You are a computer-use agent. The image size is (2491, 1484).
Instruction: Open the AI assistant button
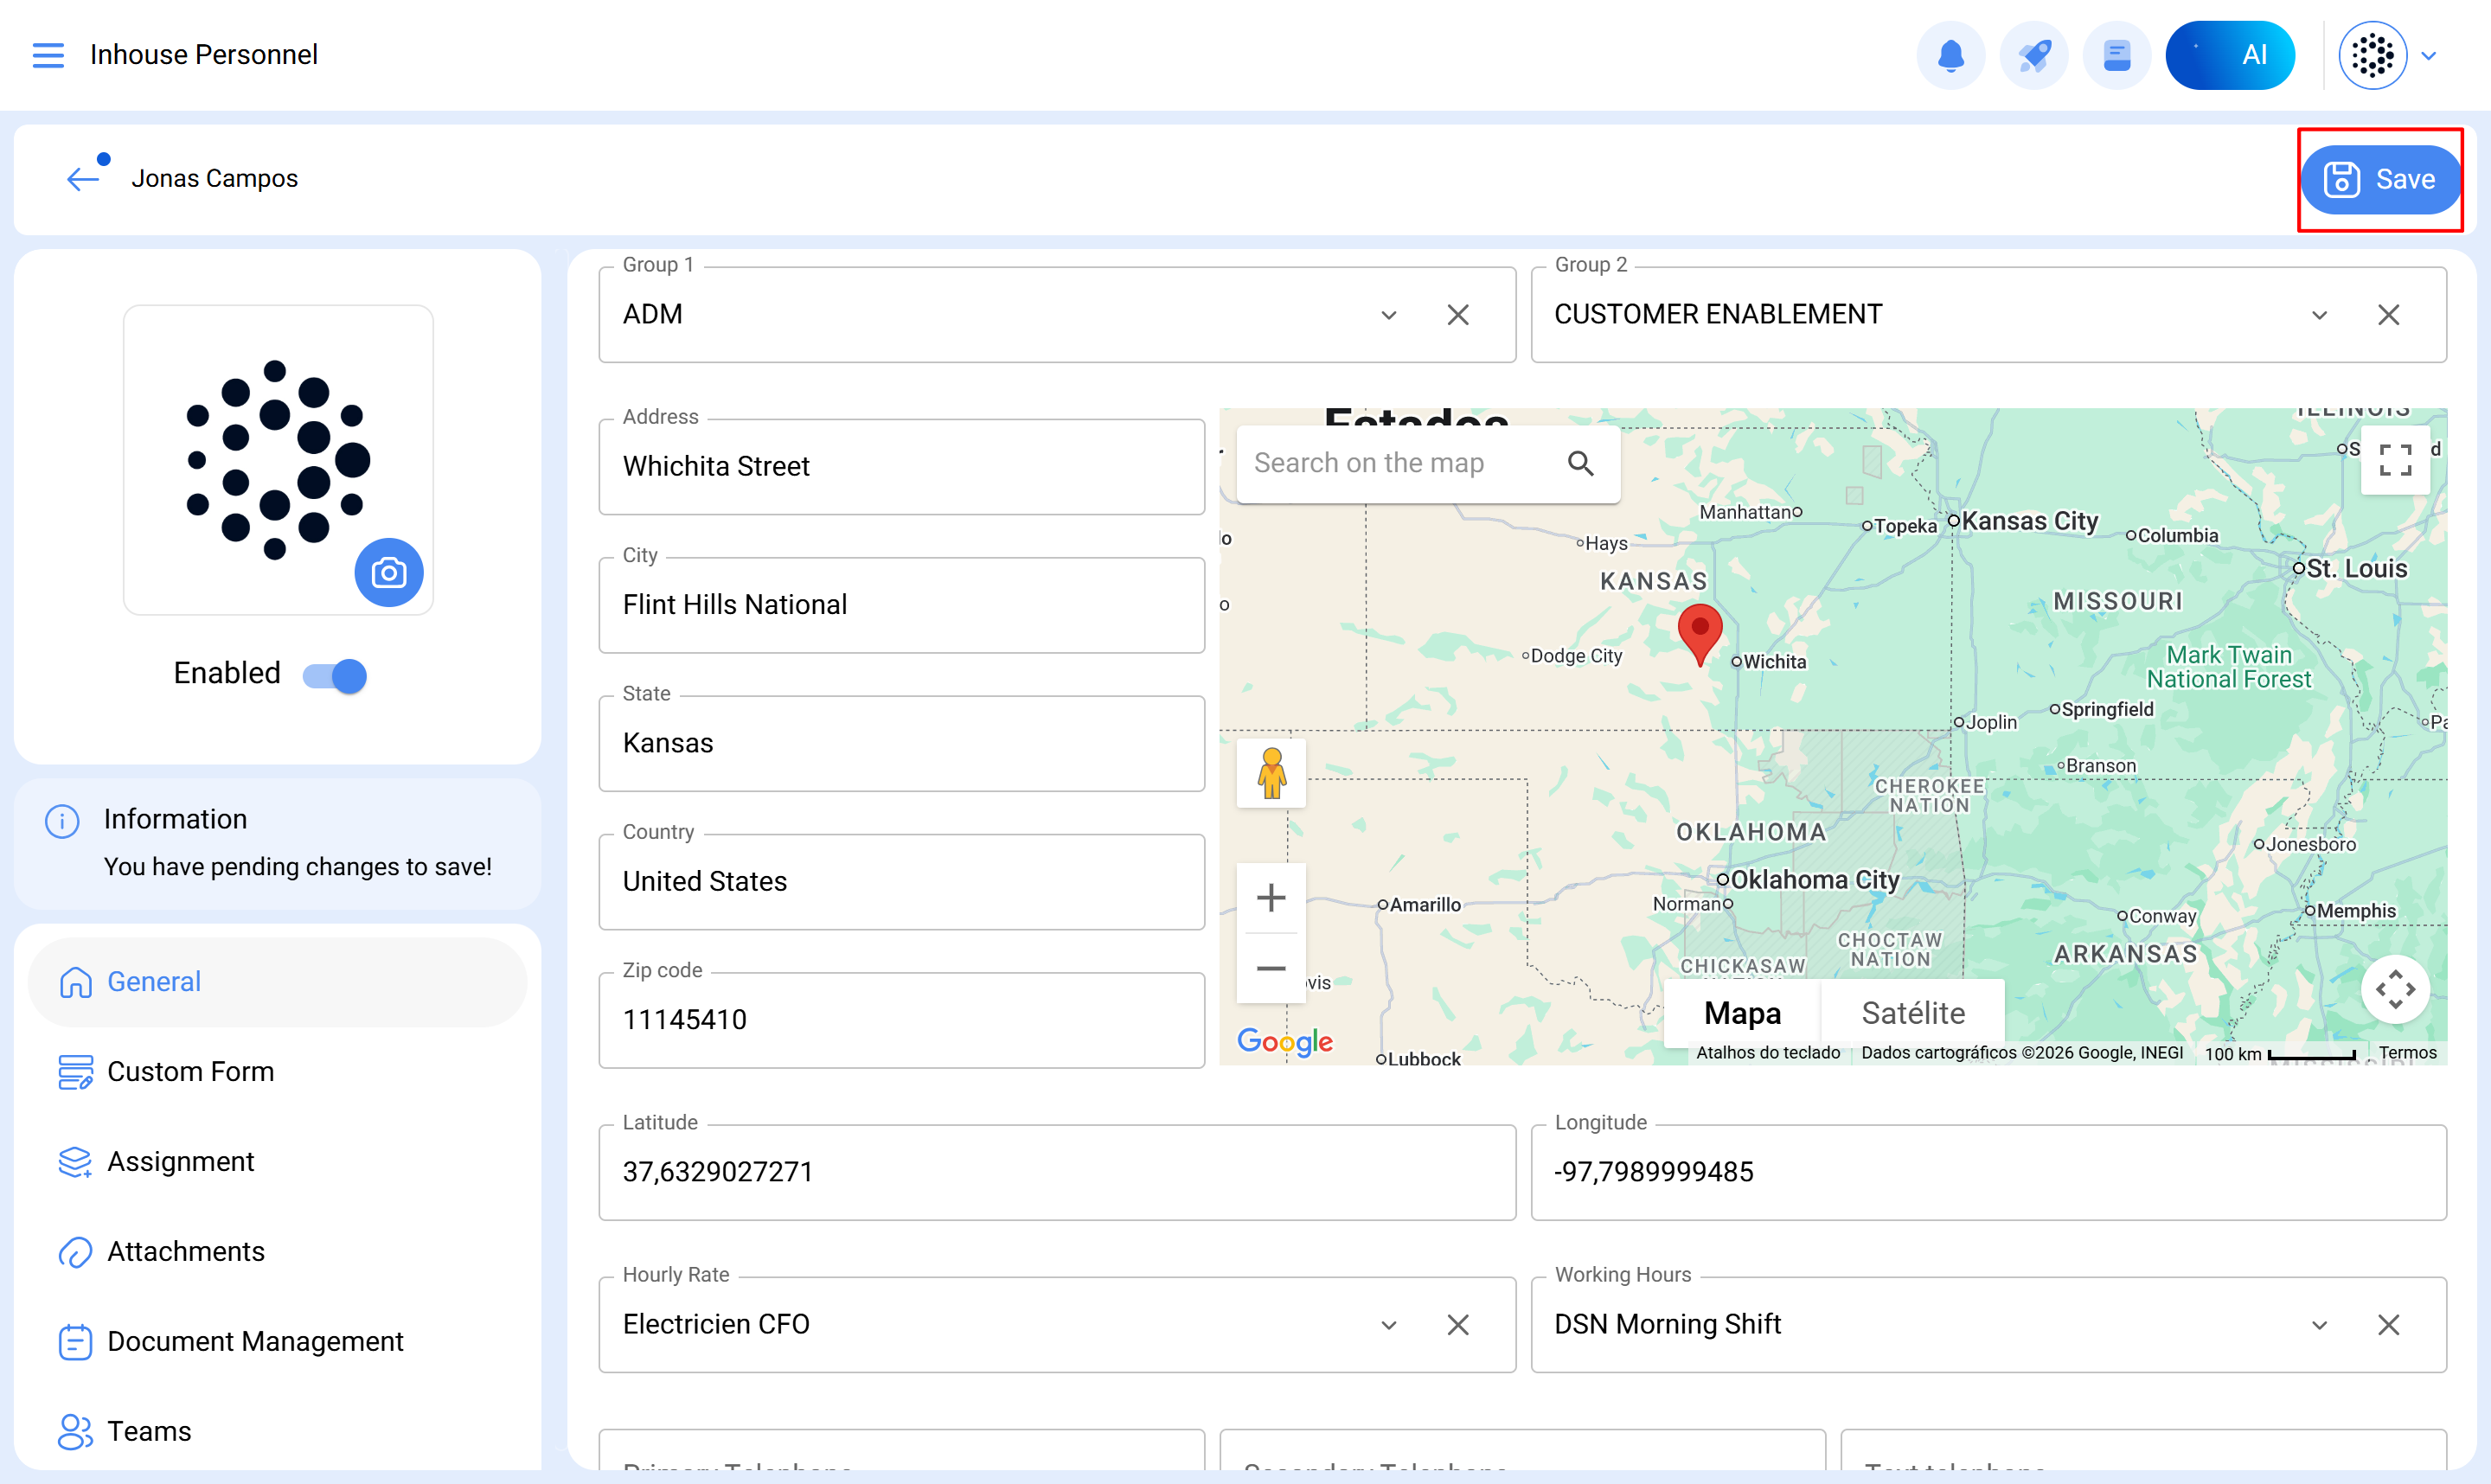(2229, 55)
